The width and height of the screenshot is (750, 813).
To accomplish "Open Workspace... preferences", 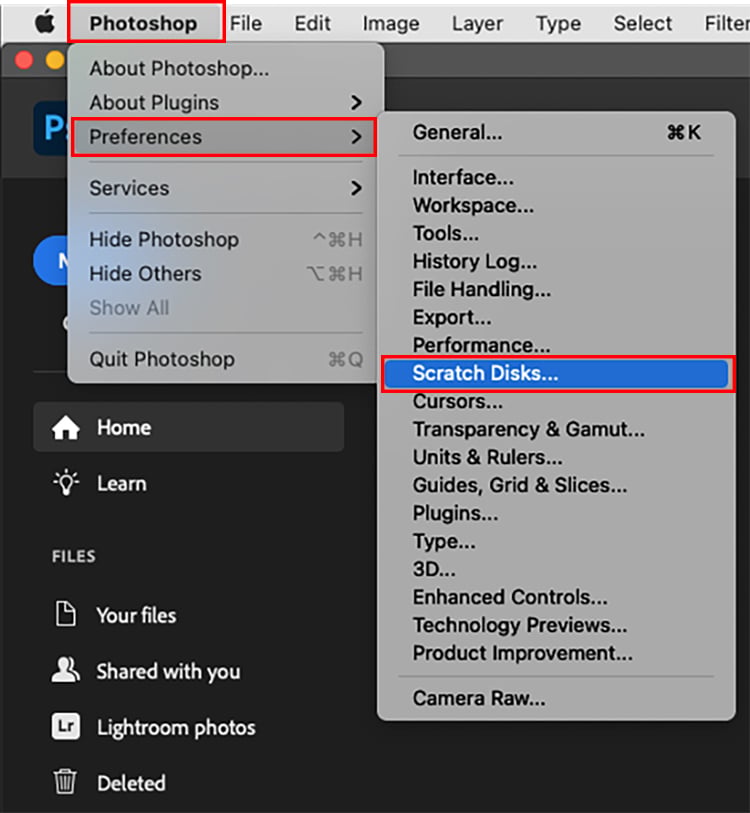I will tap(556, 206).
